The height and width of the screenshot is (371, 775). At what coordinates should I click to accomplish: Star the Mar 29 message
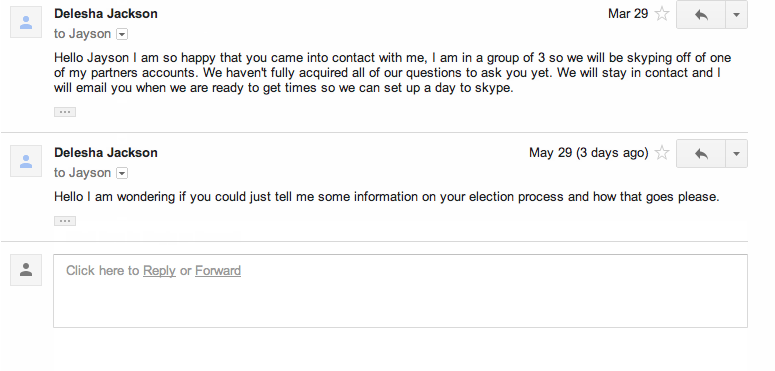(662, 14)
